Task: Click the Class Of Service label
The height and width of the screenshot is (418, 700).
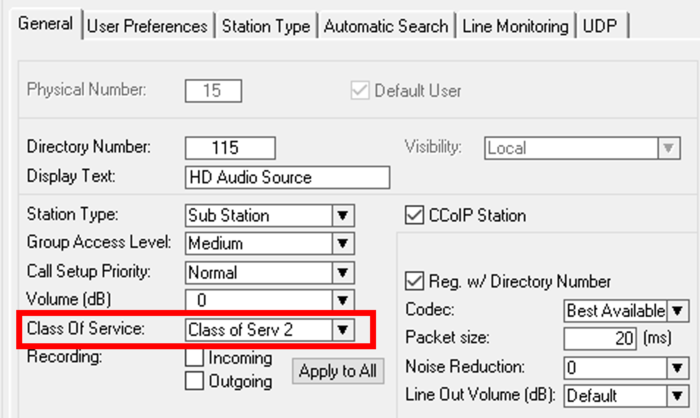Action: tap(86, 329)
